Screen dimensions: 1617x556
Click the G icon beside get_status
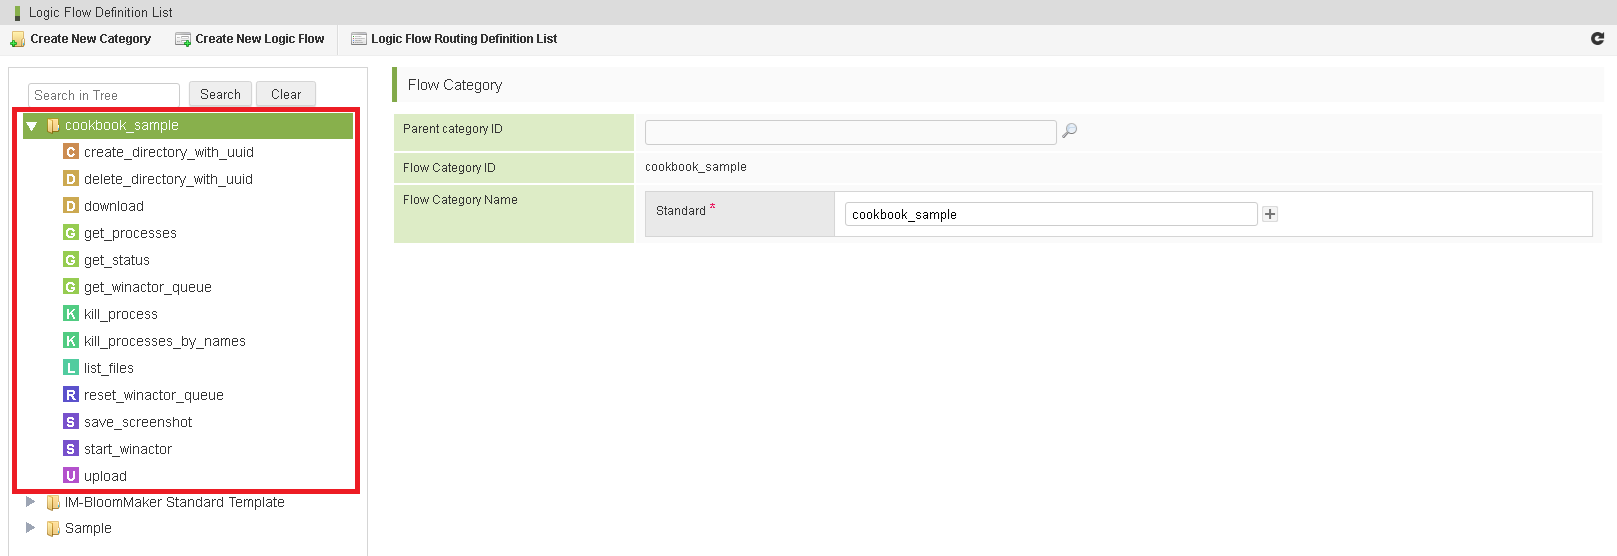[71, 260]
